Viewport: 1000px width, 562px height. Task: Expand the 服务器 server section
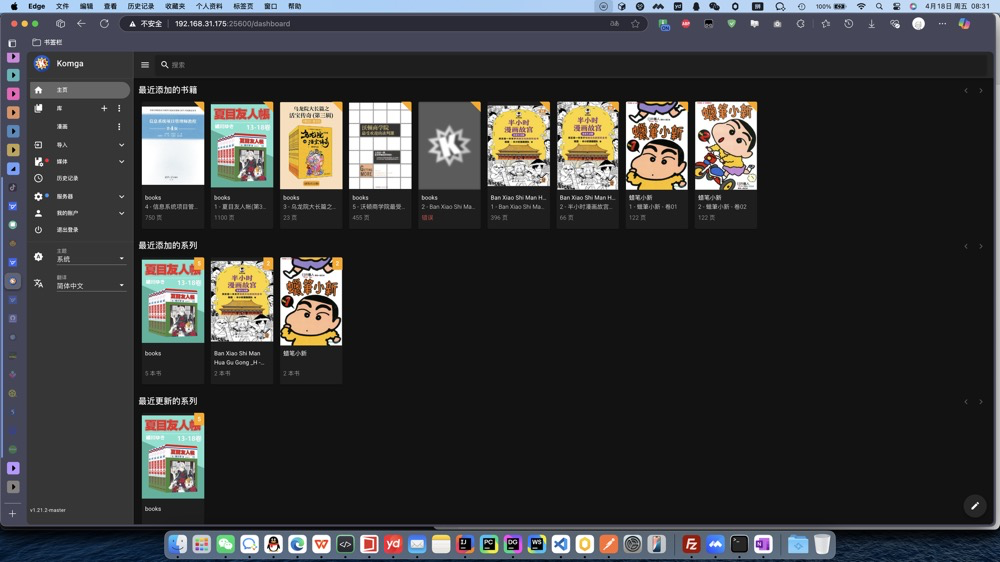coord(80,196)
